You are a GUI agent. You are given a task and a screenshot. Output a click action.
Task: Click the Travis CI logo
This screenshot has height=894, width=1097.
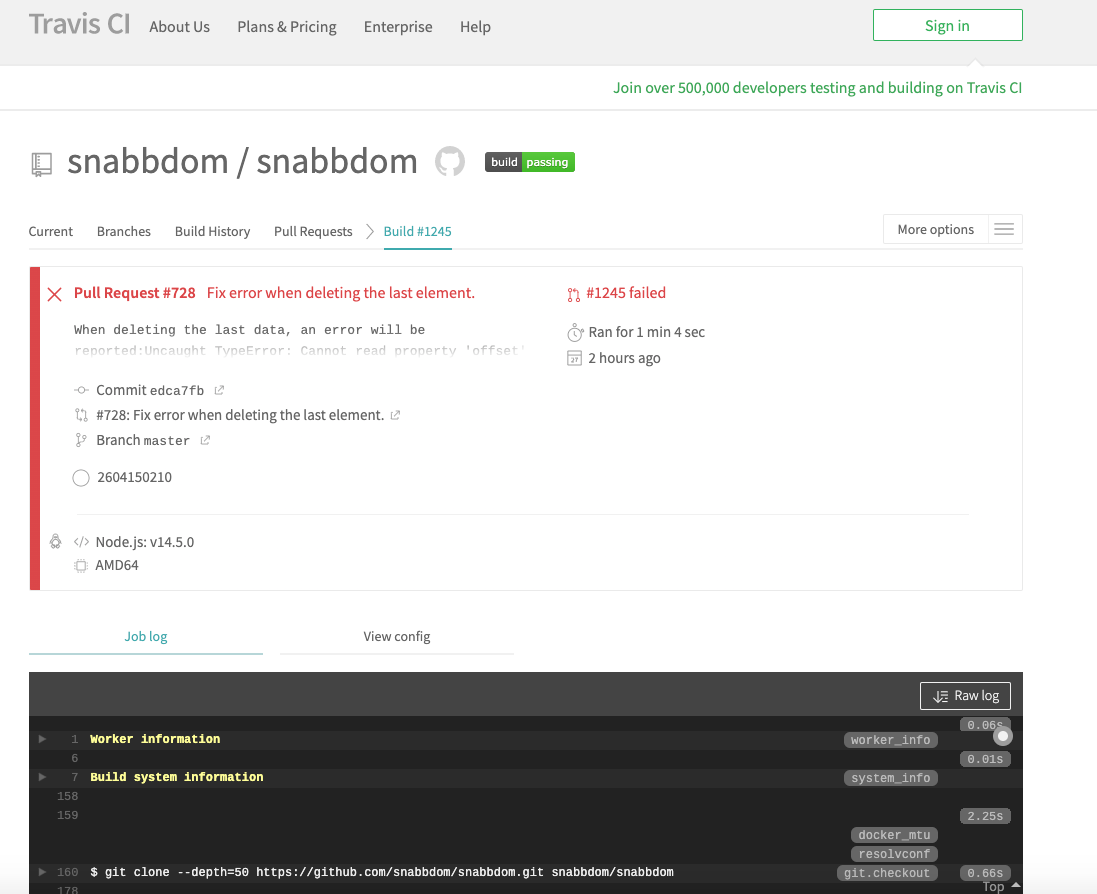pos(79,24)
